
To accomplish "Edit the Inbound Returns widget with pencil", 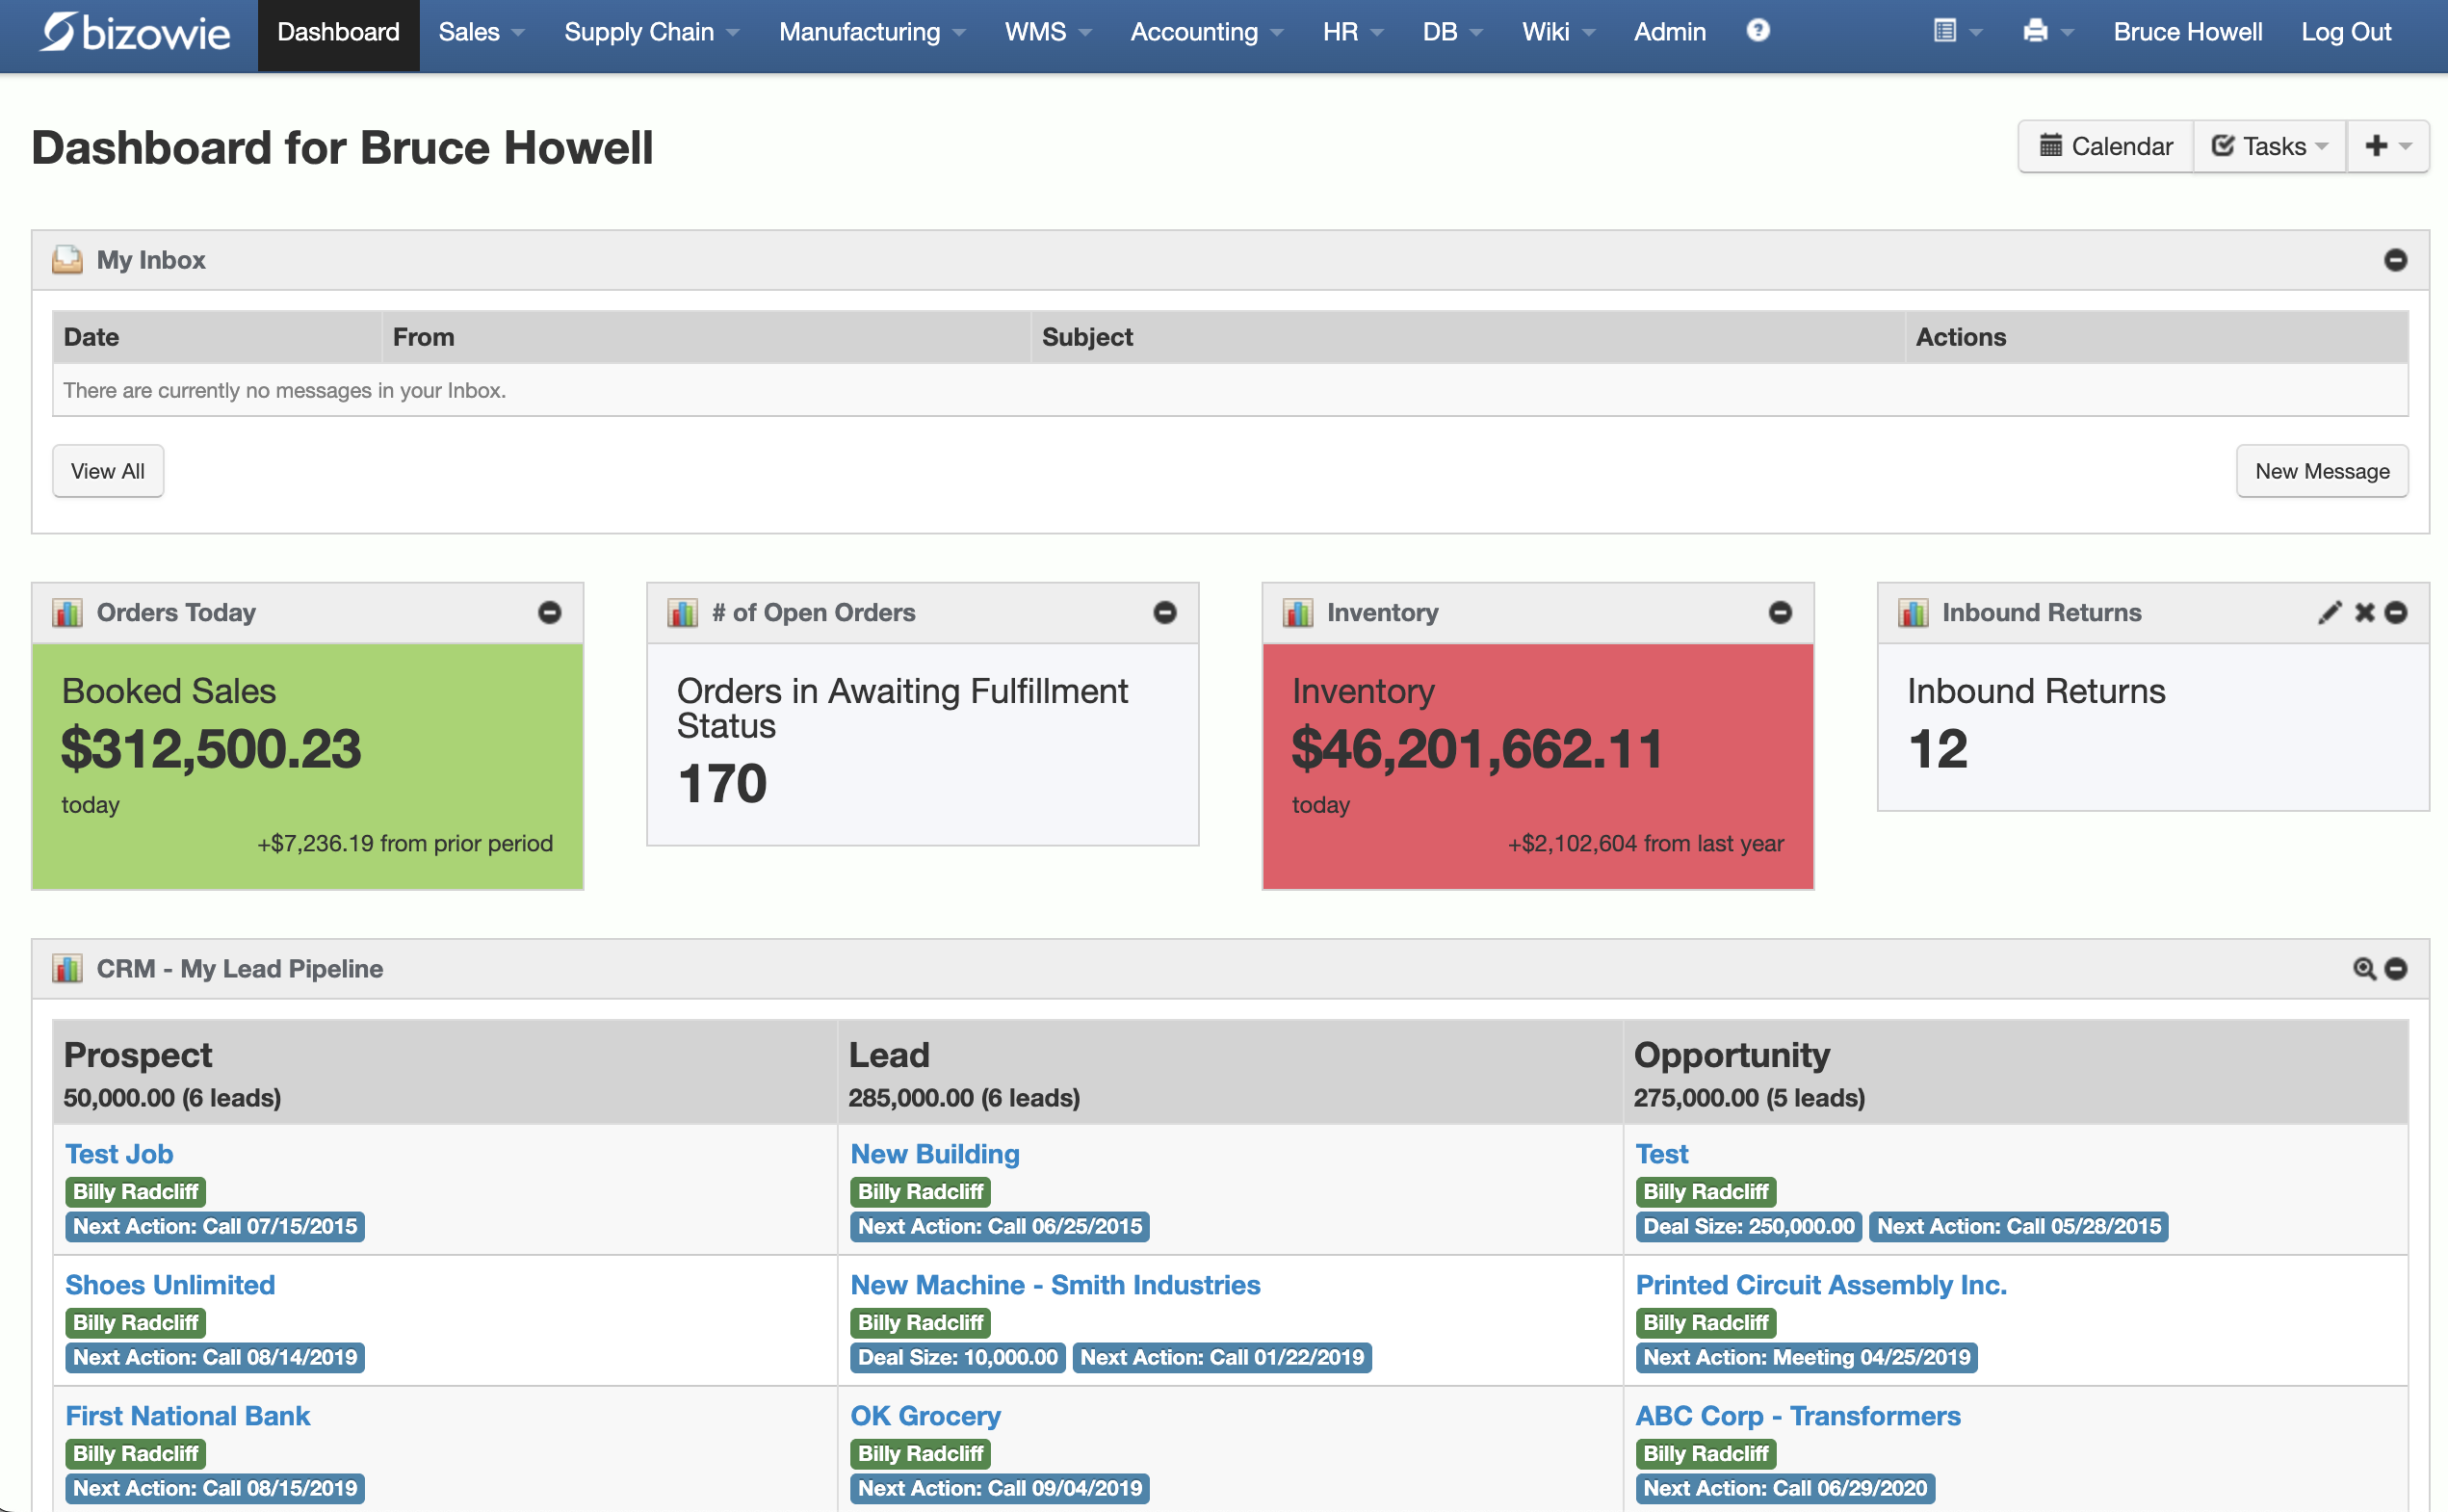I will tap(2329, 612).
